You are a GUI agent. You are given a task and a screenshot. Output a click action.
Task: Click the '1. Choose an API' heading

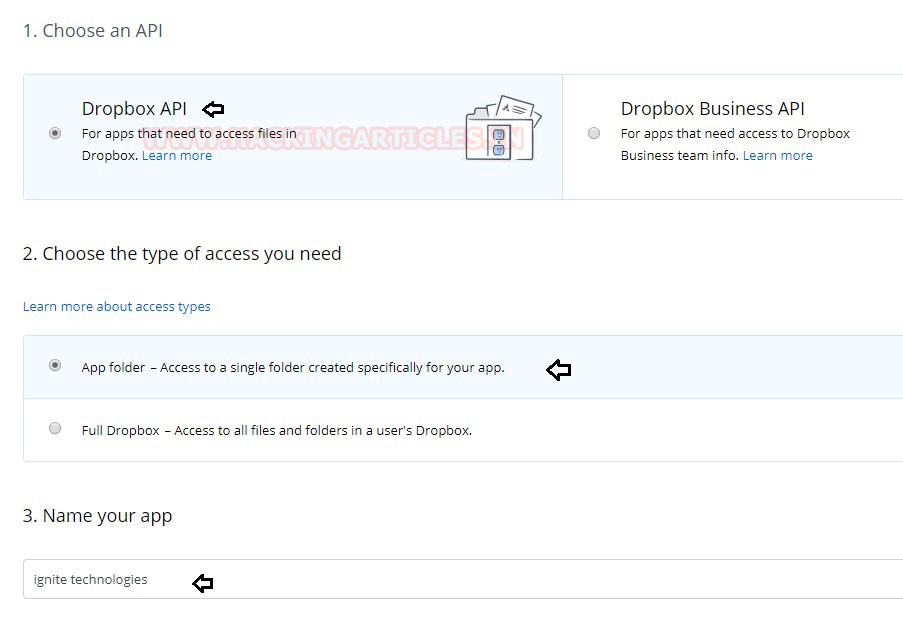(93, 31)
